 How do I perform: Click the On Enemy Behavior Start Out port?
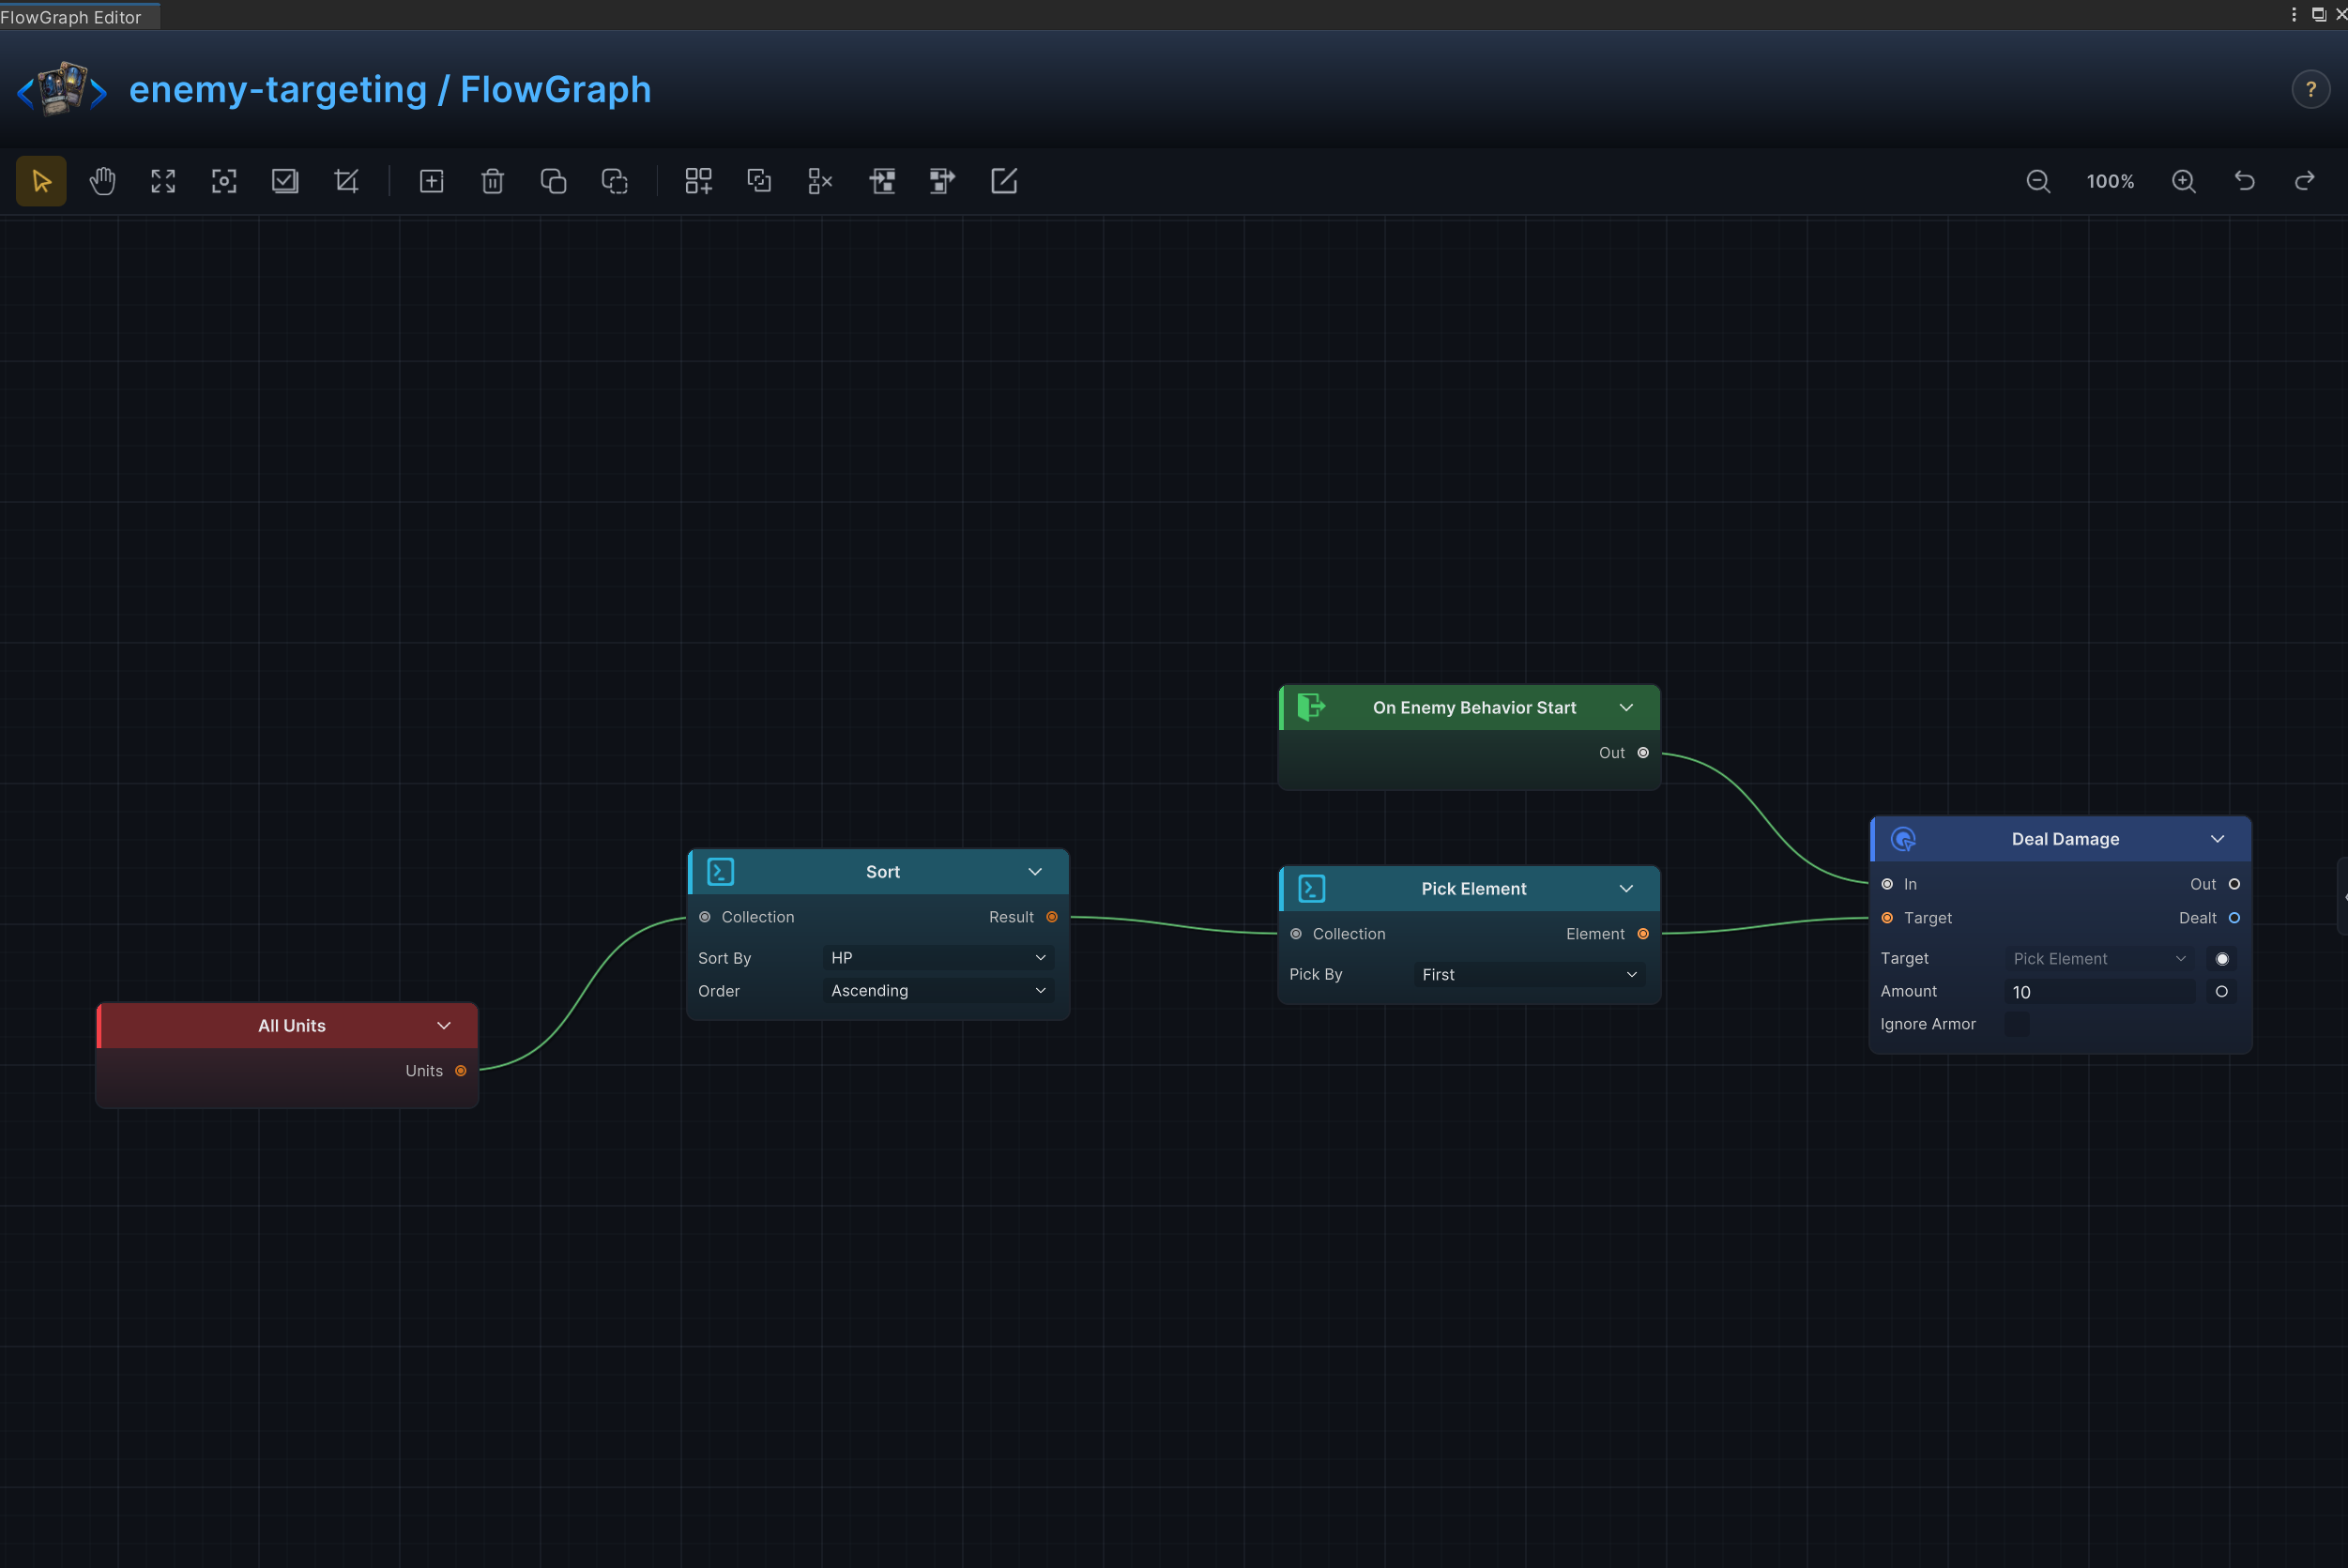(x=1643, y=753)
